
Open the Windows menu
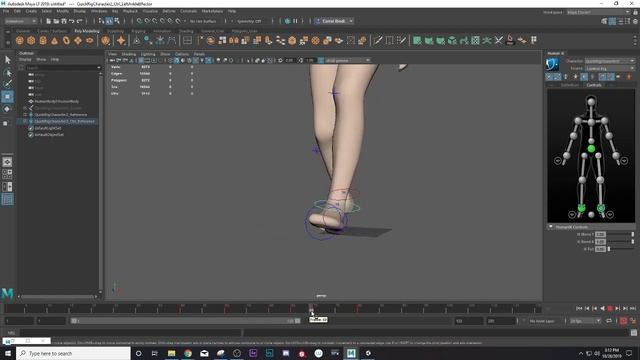click(x=98, y=11)
